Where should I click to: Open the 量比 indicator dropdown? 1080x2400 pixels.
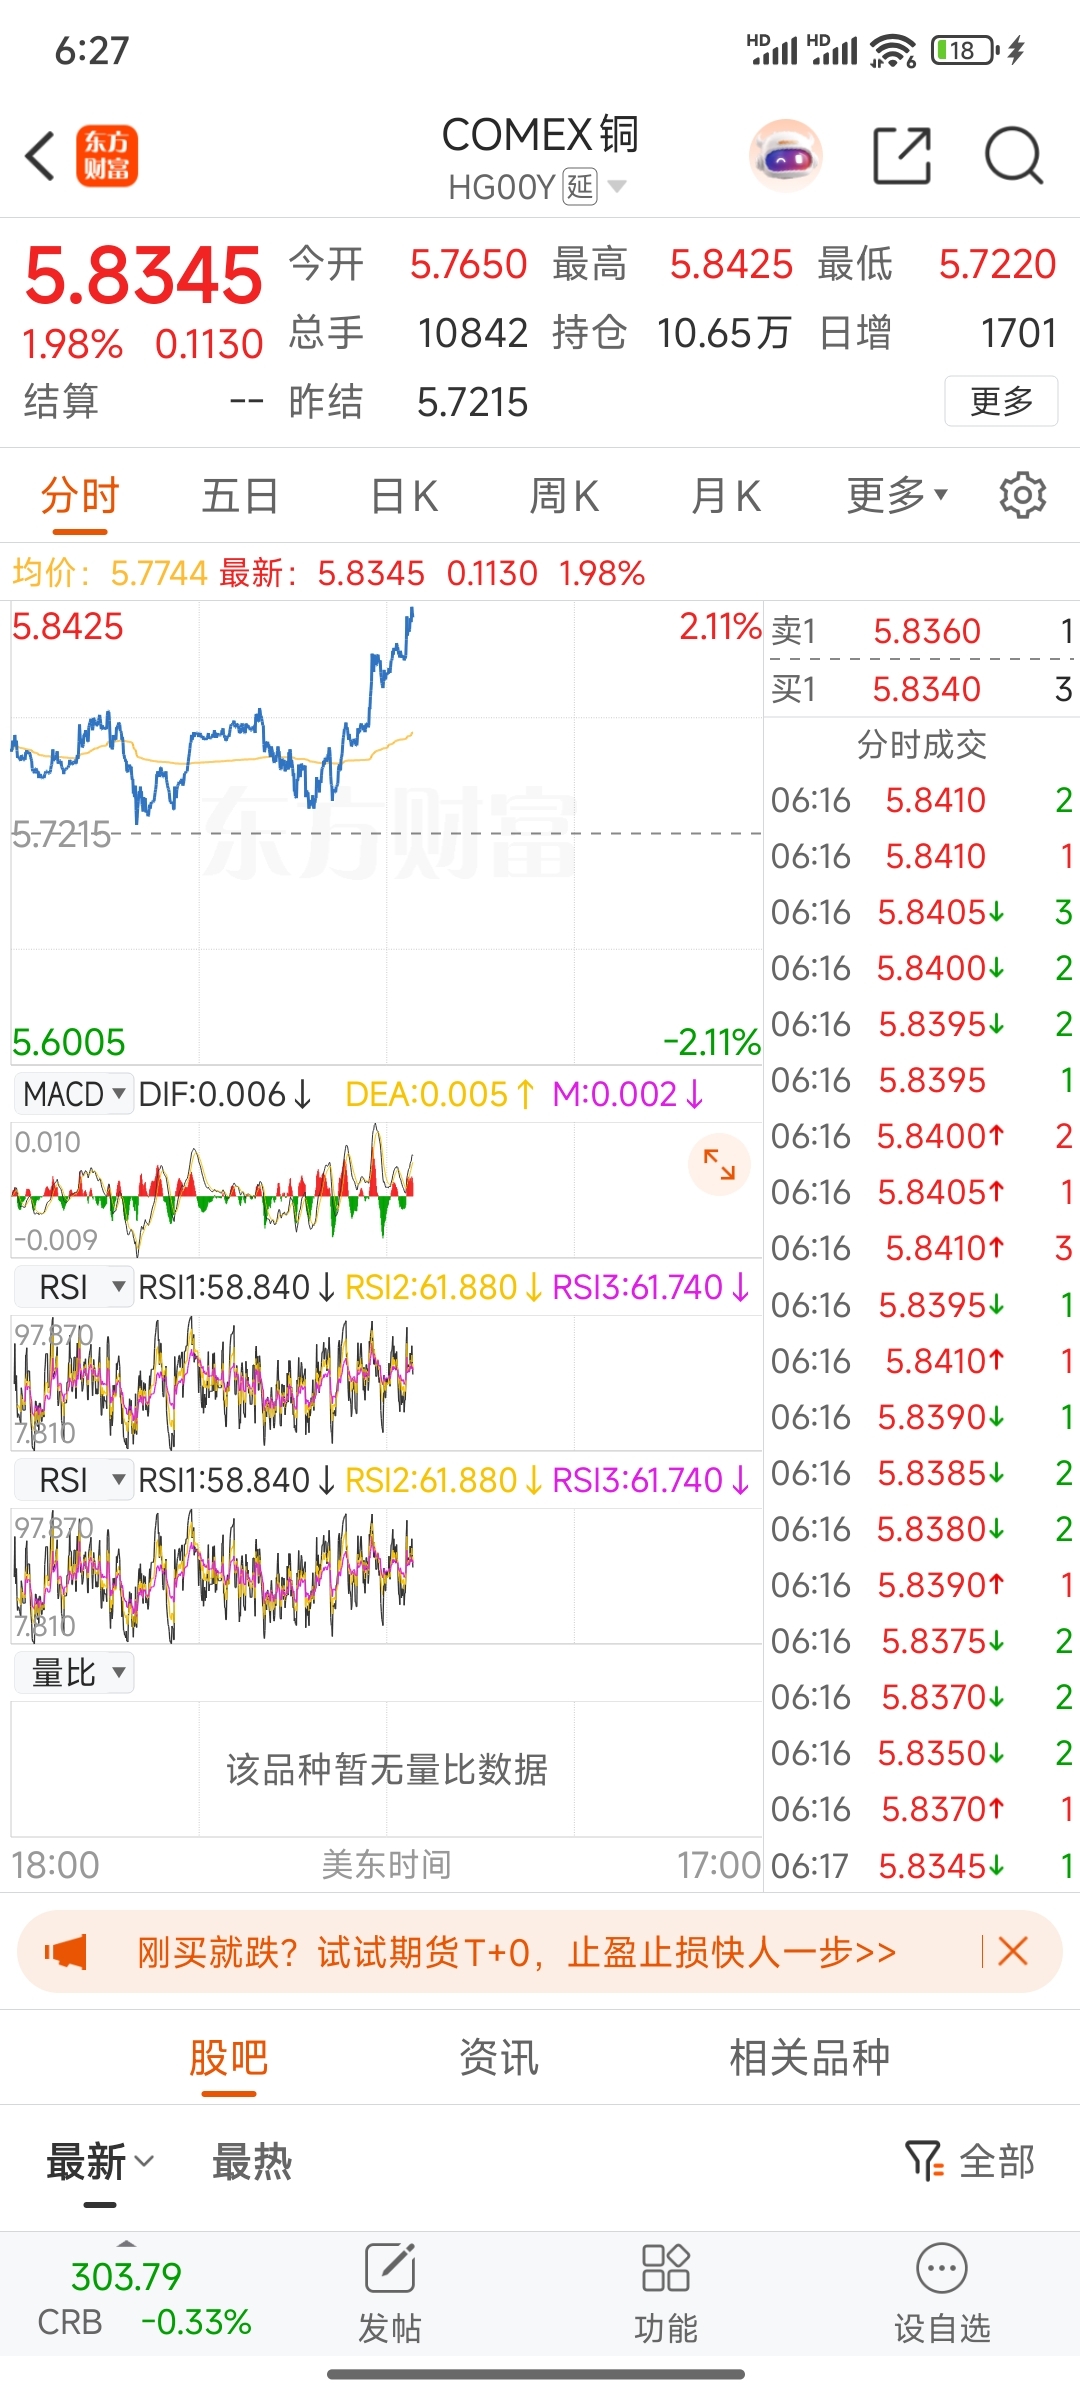(73, 1672)
